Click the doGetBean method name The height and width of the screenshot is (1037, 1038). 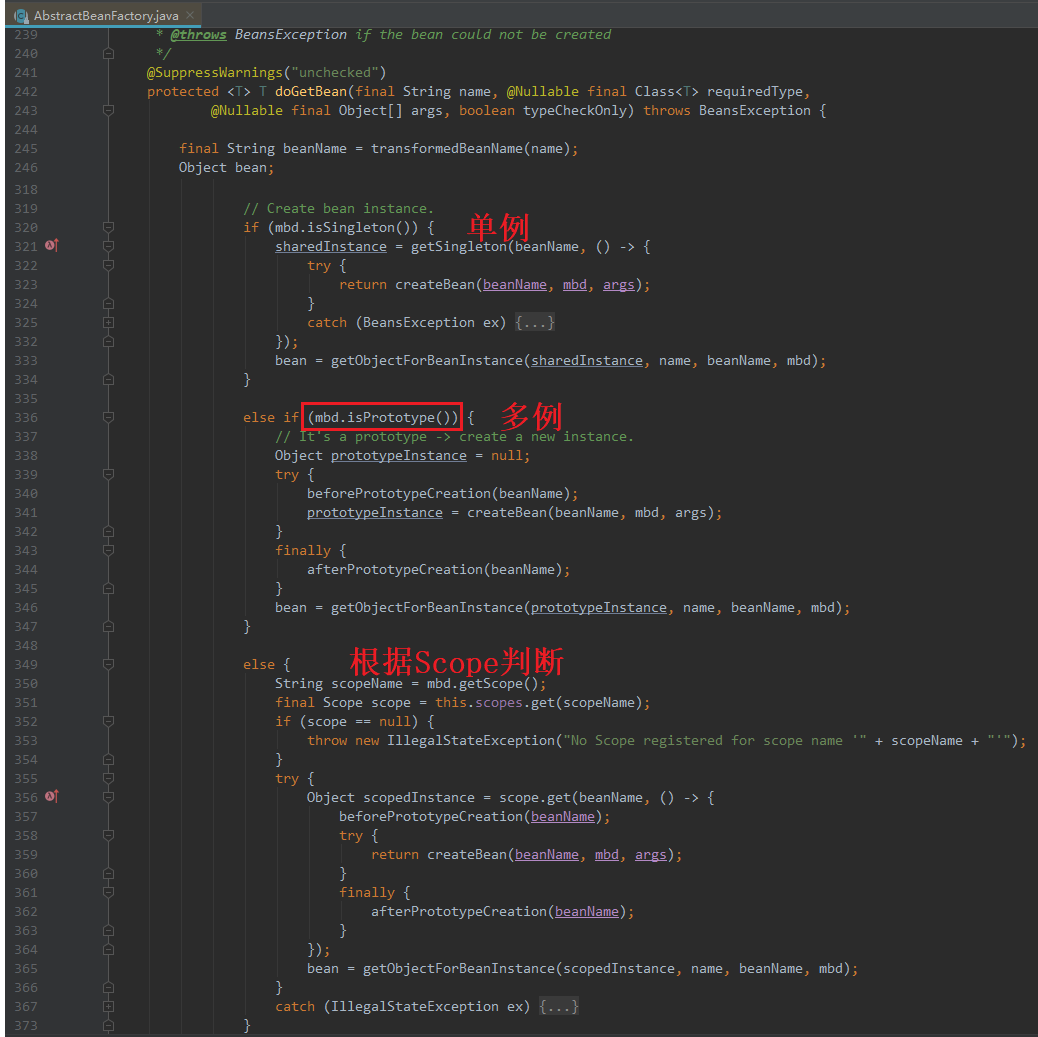[310, 91]
